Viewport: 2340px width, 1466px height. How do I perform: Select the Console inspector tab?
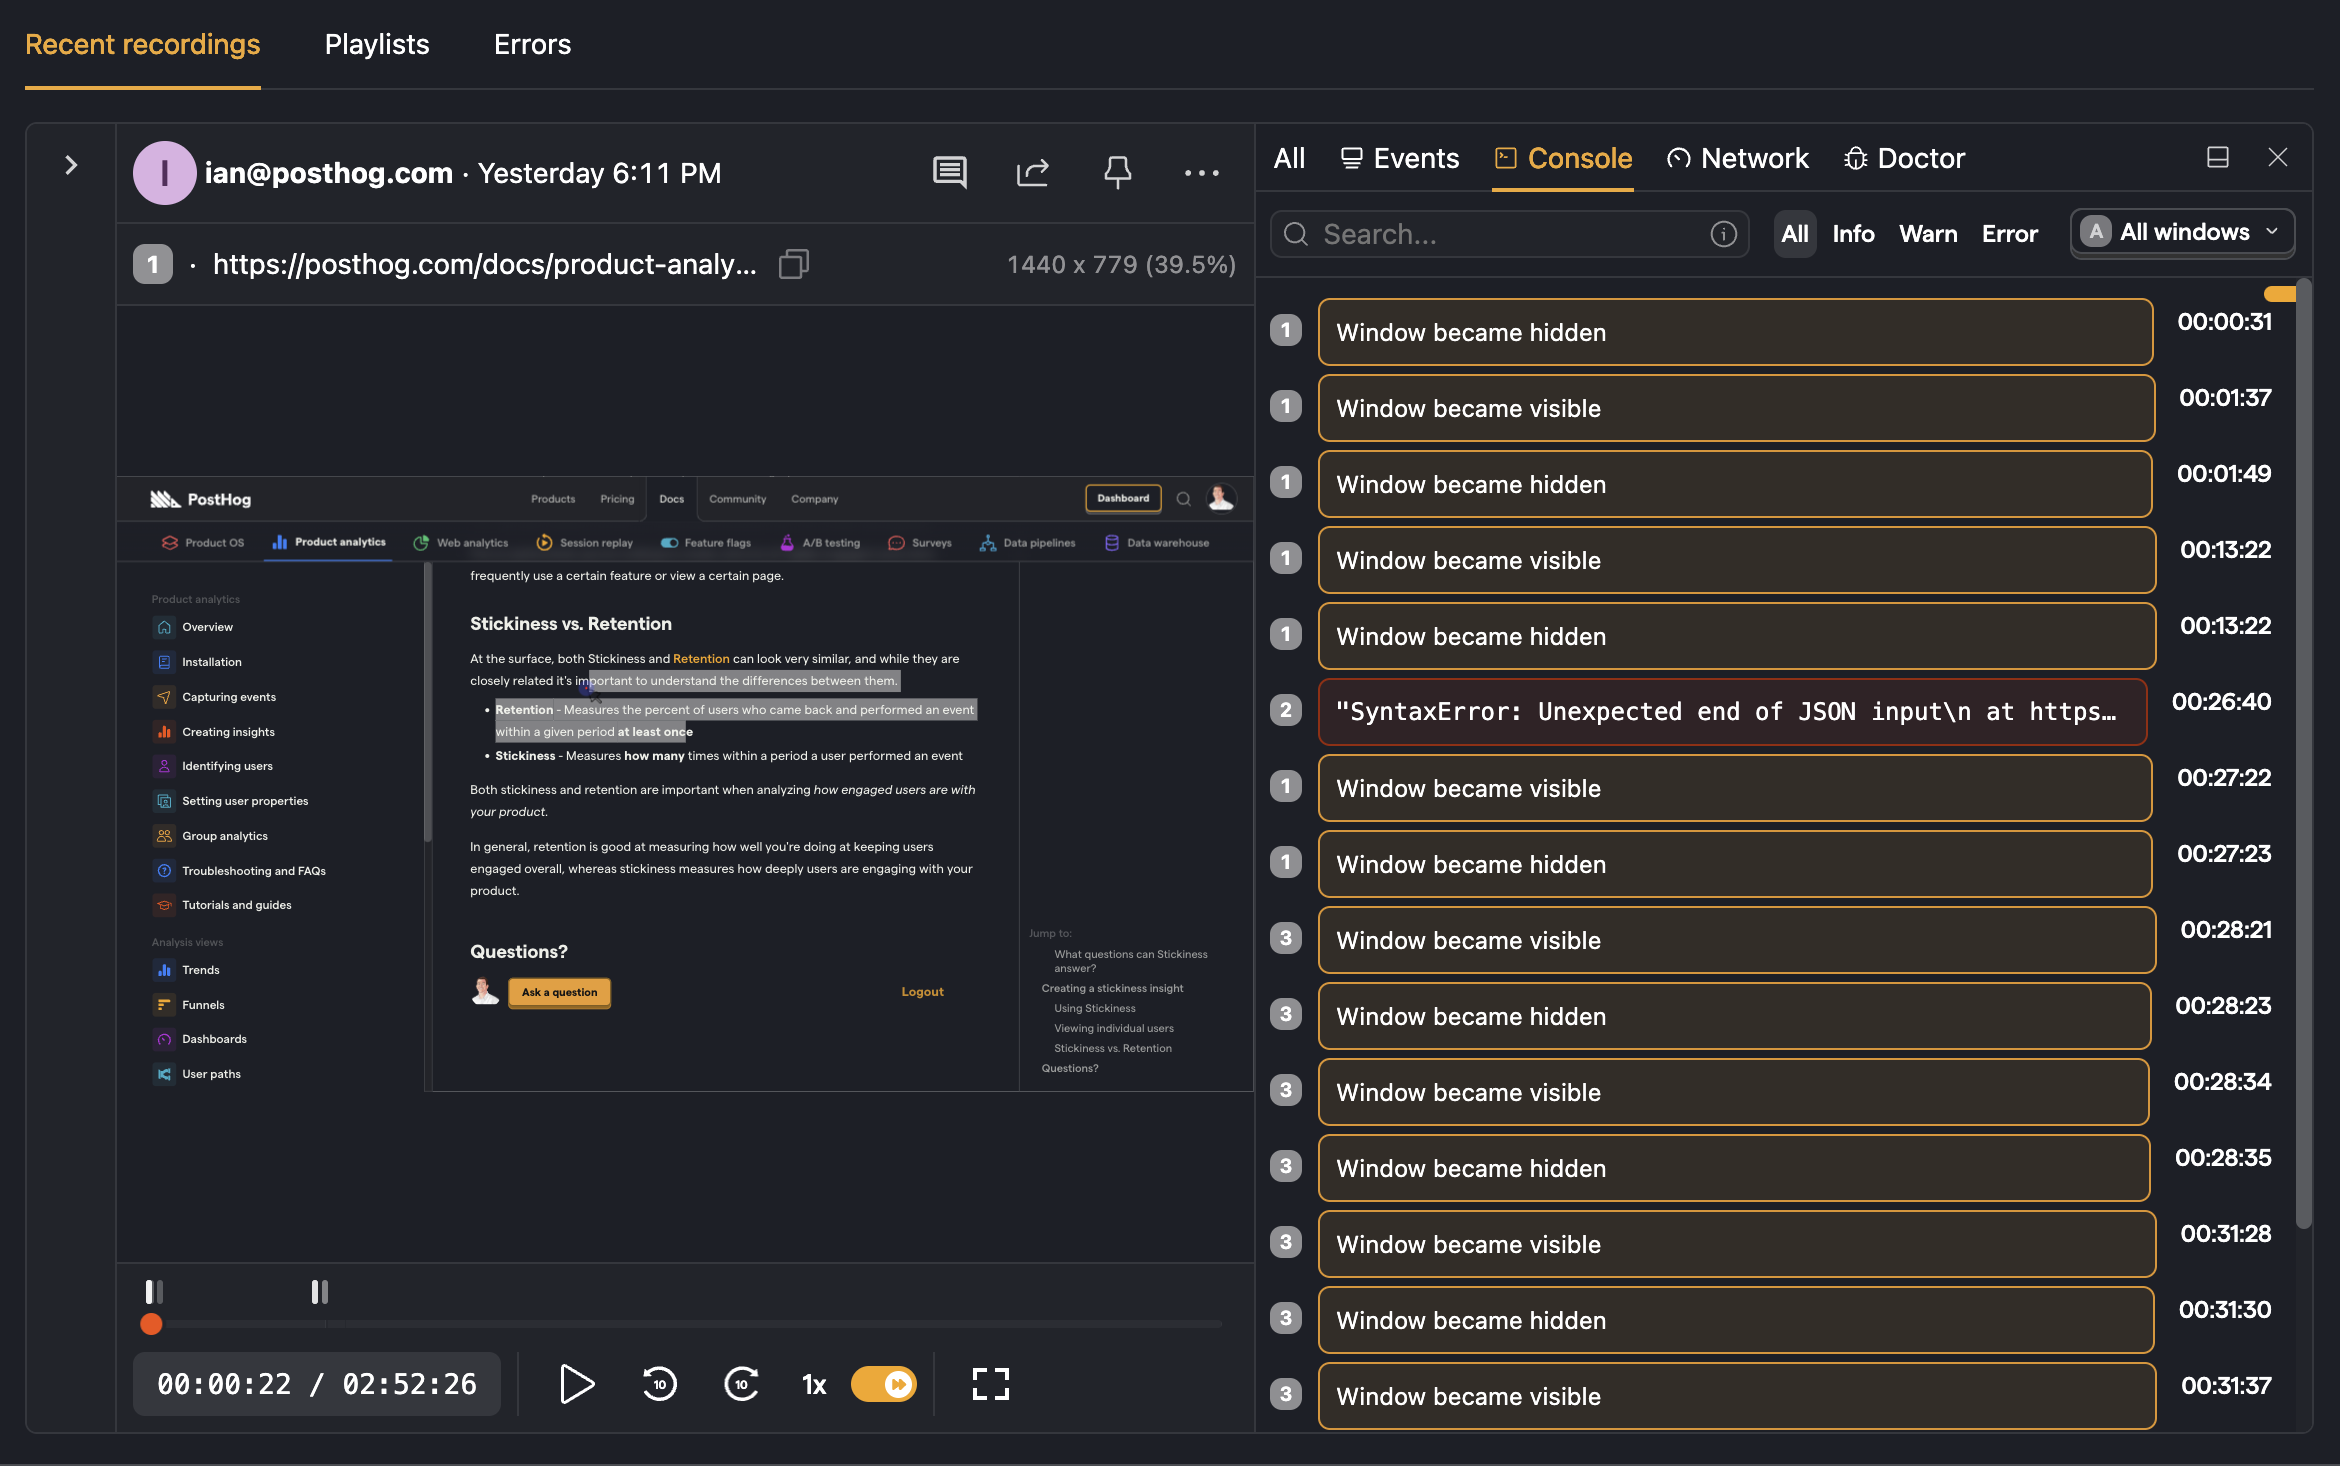point(1563,158)
